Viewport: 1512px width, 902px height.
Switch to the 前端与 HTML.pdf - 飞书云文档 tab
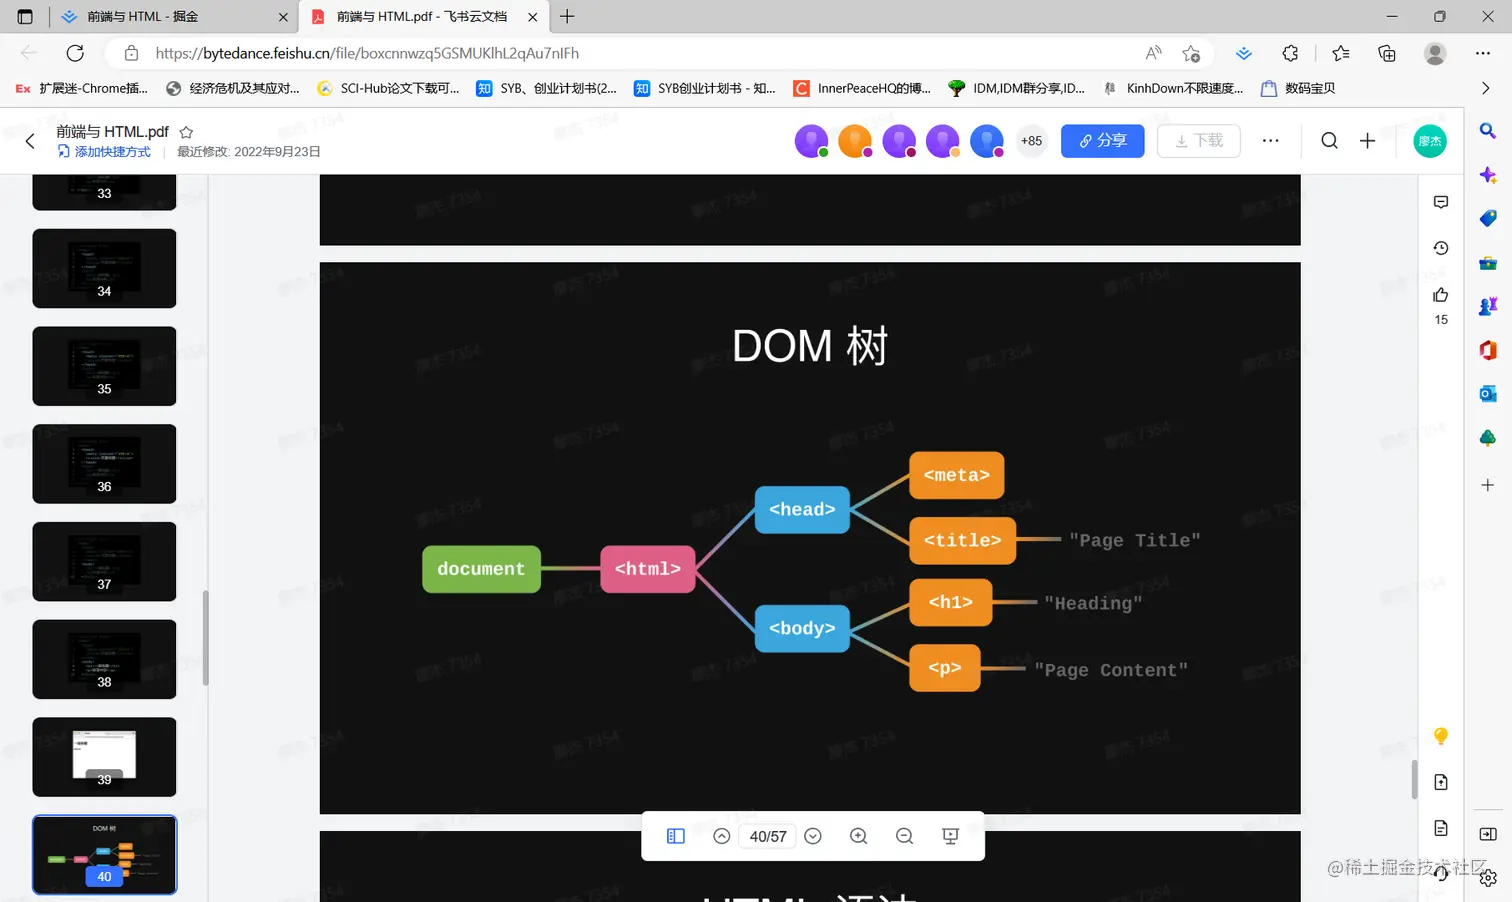(423, 17)
